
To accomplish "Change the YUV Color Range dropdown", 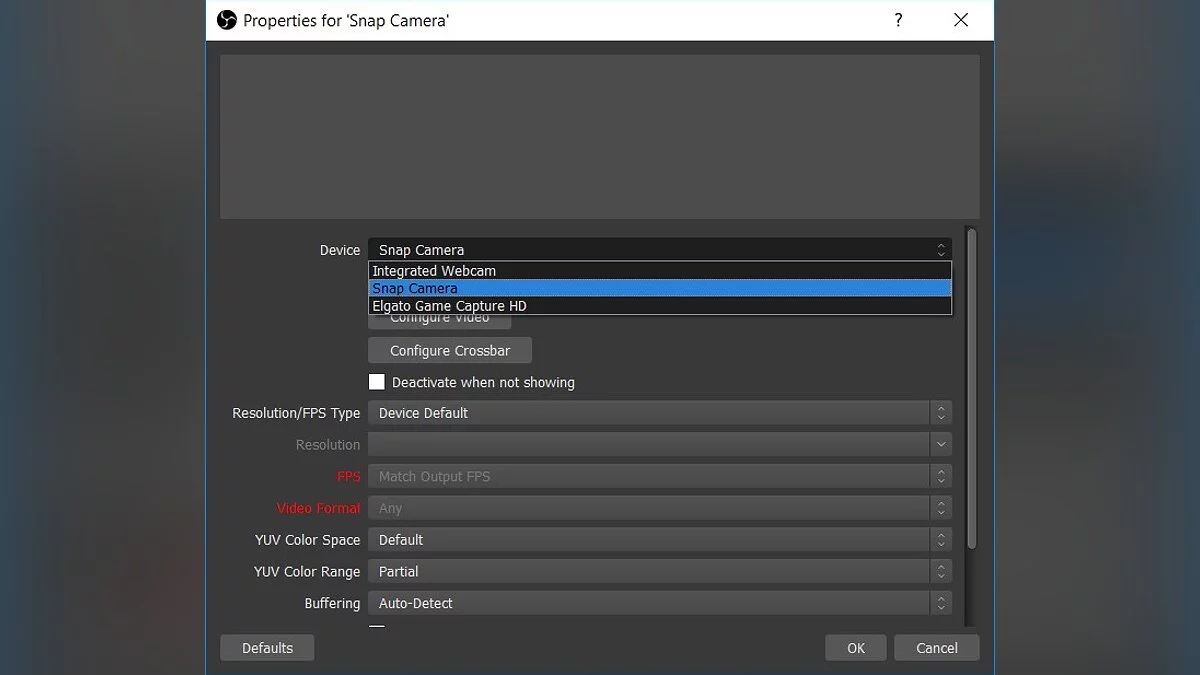I will [x=659, y=572].
